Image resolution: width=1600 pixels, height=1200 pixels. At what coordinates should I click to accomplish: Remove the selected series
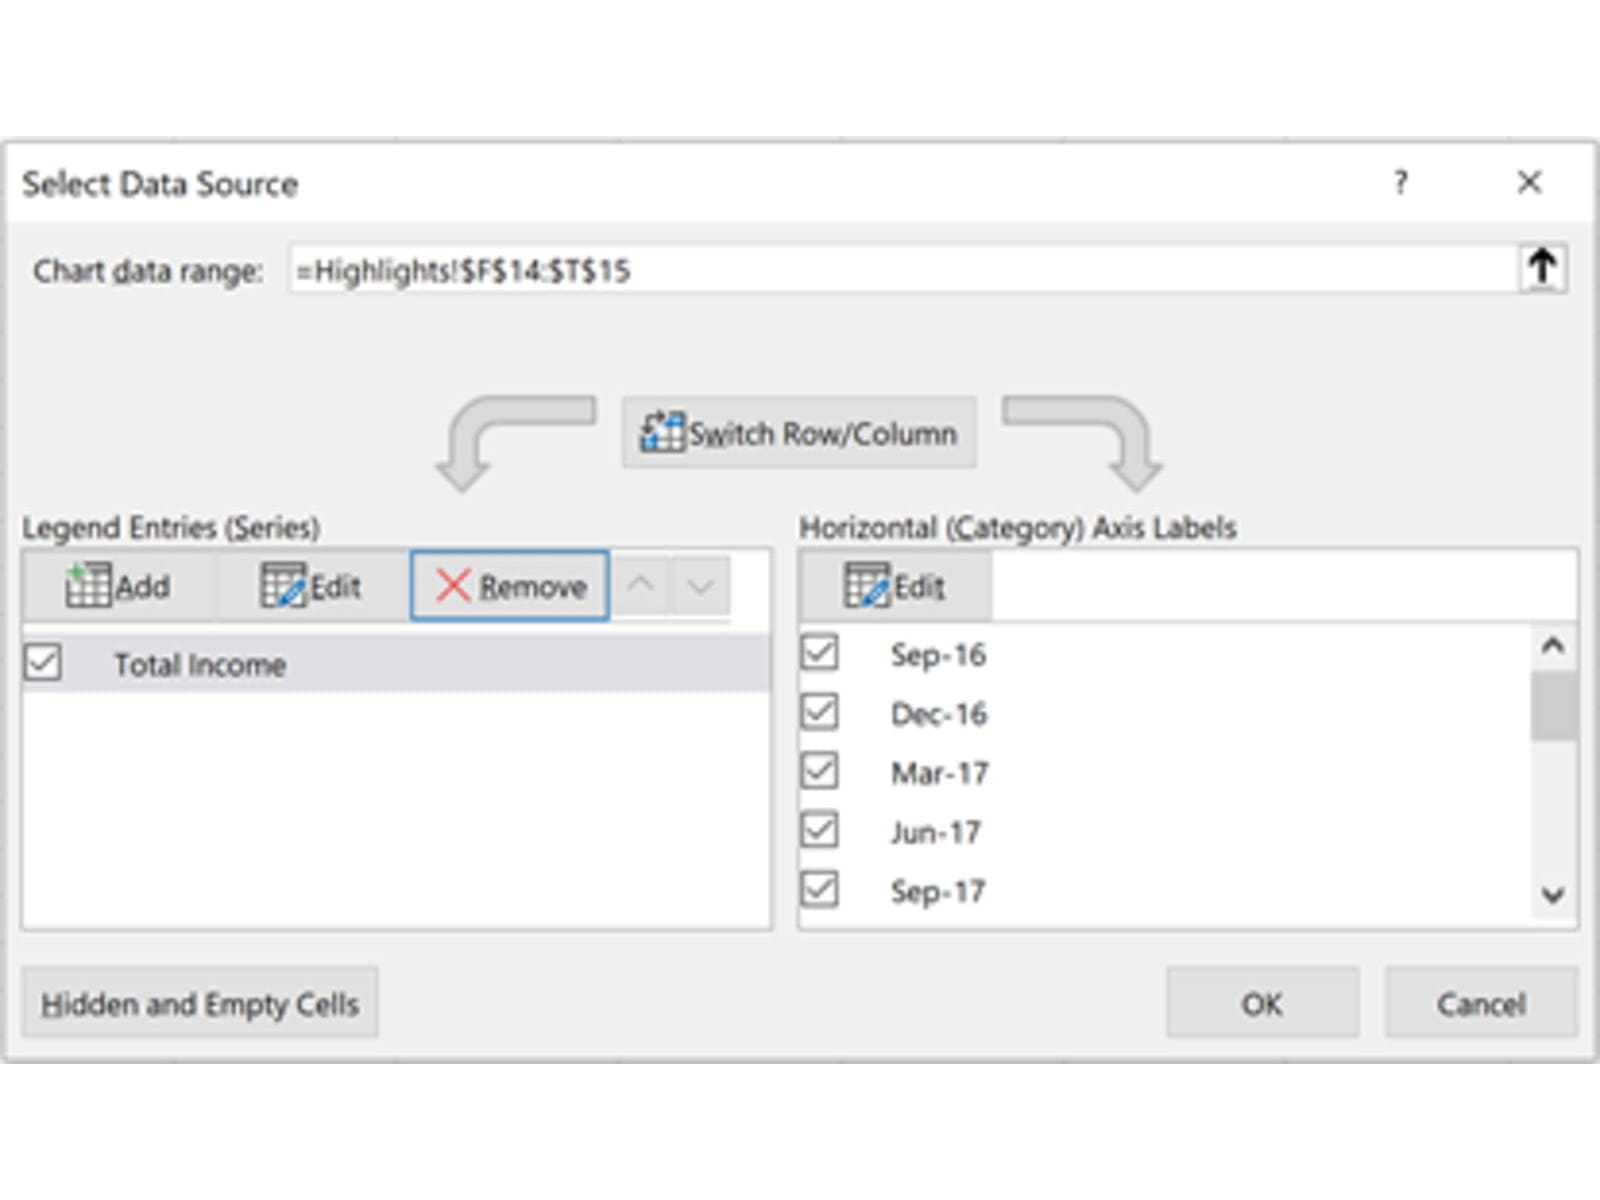point(509,586)
